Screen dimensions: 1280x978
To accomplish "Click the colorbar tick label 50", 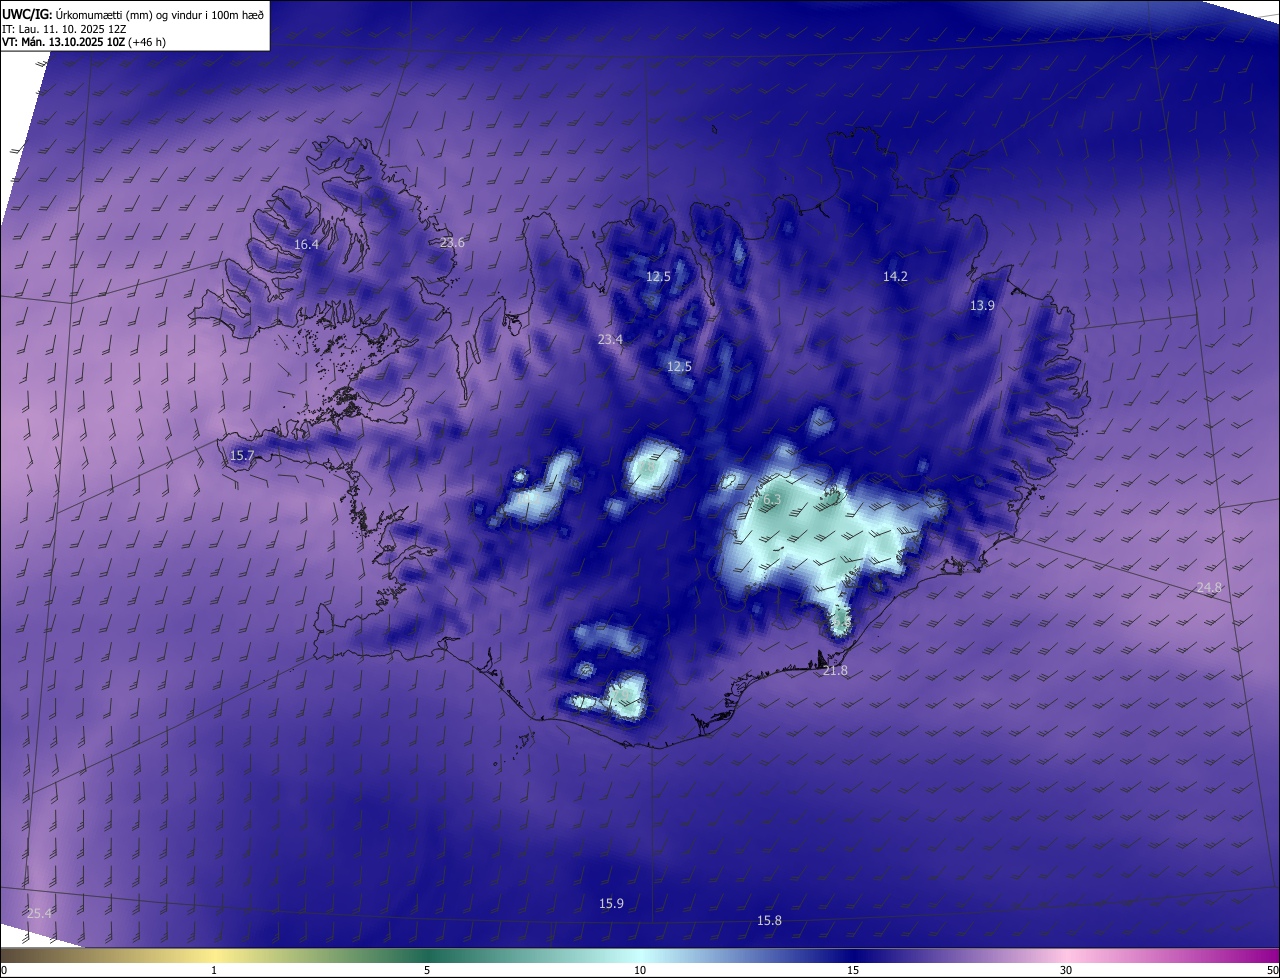I will point(1272,970).
